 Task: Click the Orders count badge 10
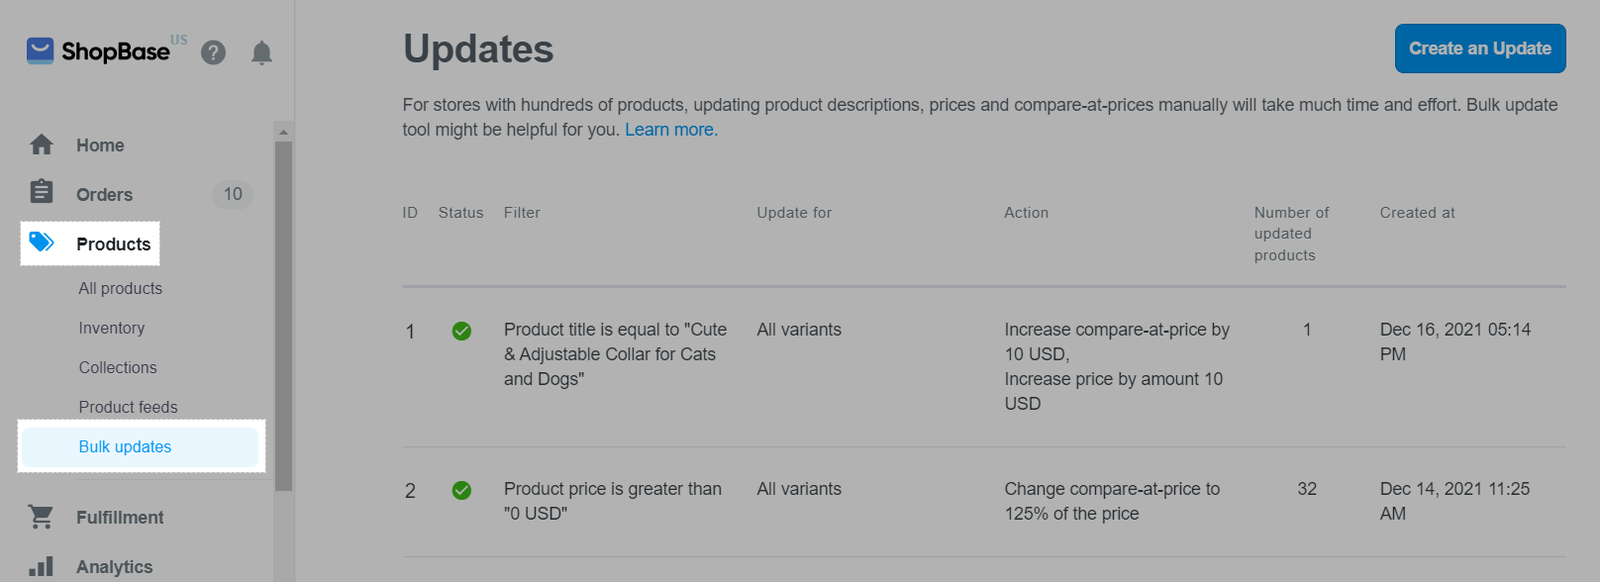click(x=233, y=194)
